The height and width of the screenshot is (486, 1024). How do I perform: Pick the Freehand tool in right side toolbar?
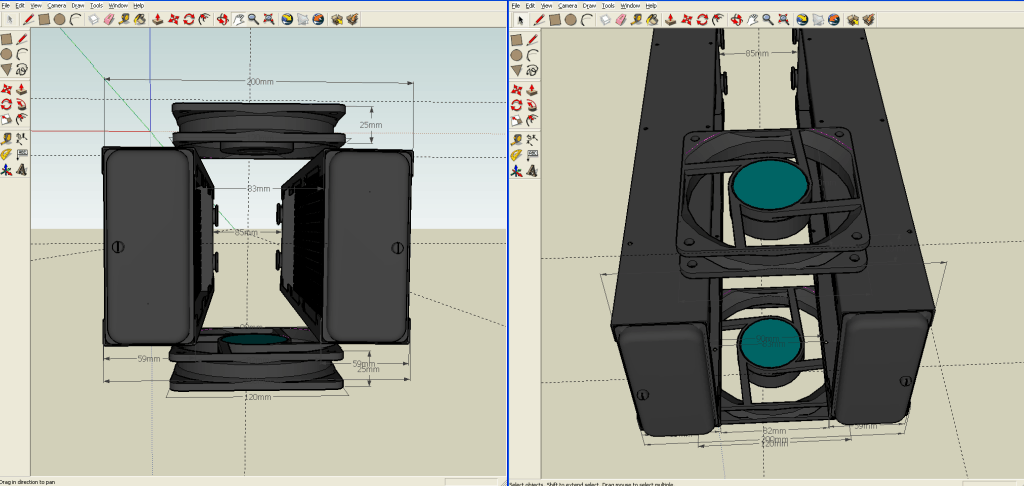(x=532, y=70)
